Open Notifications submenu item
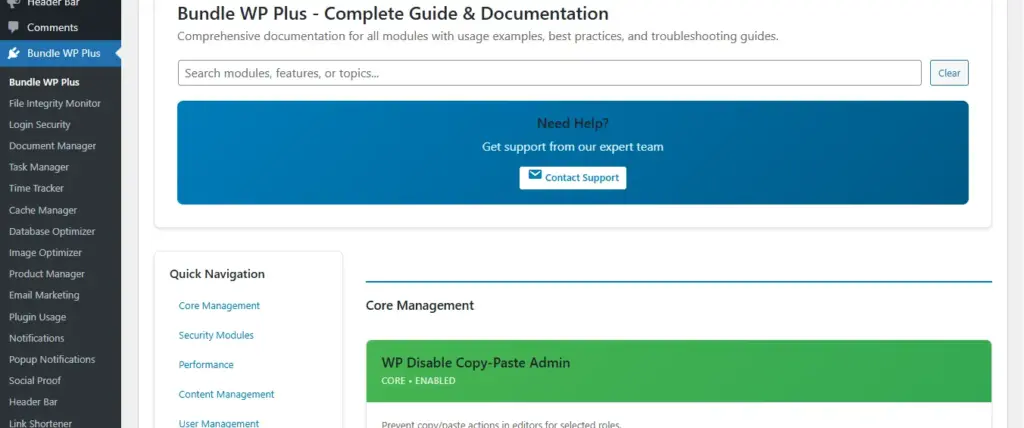Screen dimensions: 1024x428 point(37,338)
